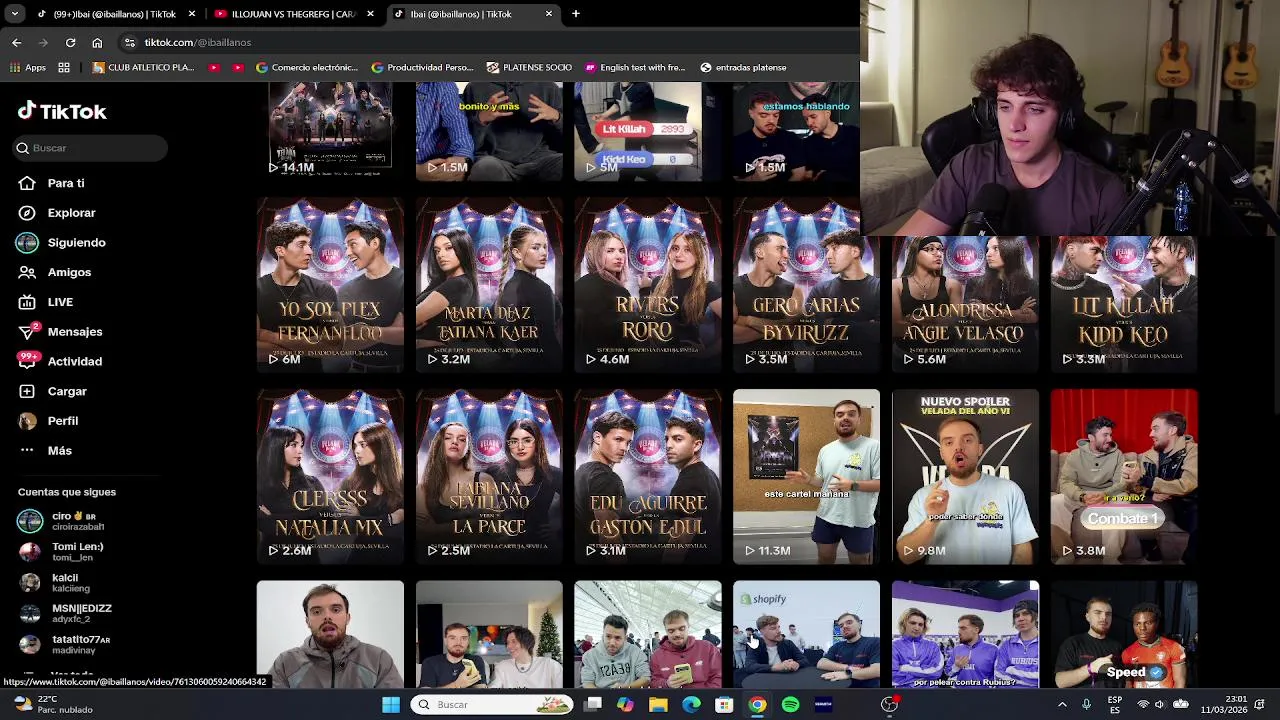Reload the page
The width and height of the screenshot is (1280, 720).
tap(70, 42)
